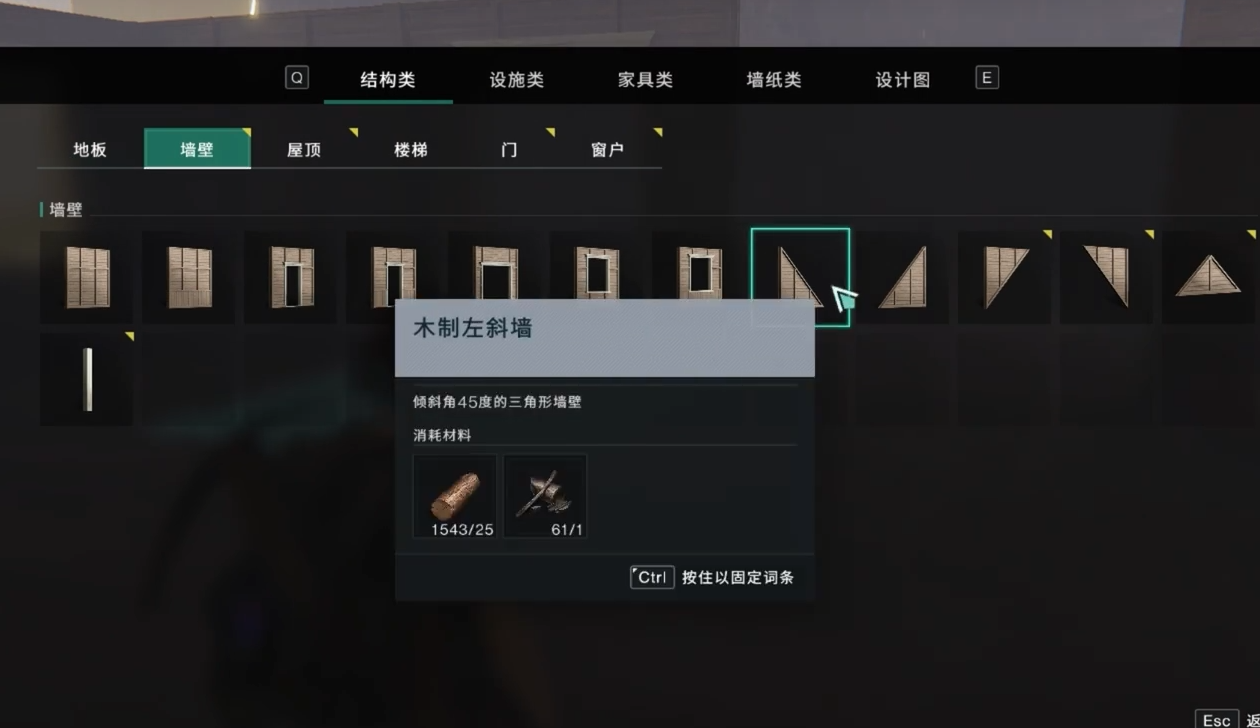Select the last wall with window opening
Screen dimensions: 1260x728
(699, 277)
